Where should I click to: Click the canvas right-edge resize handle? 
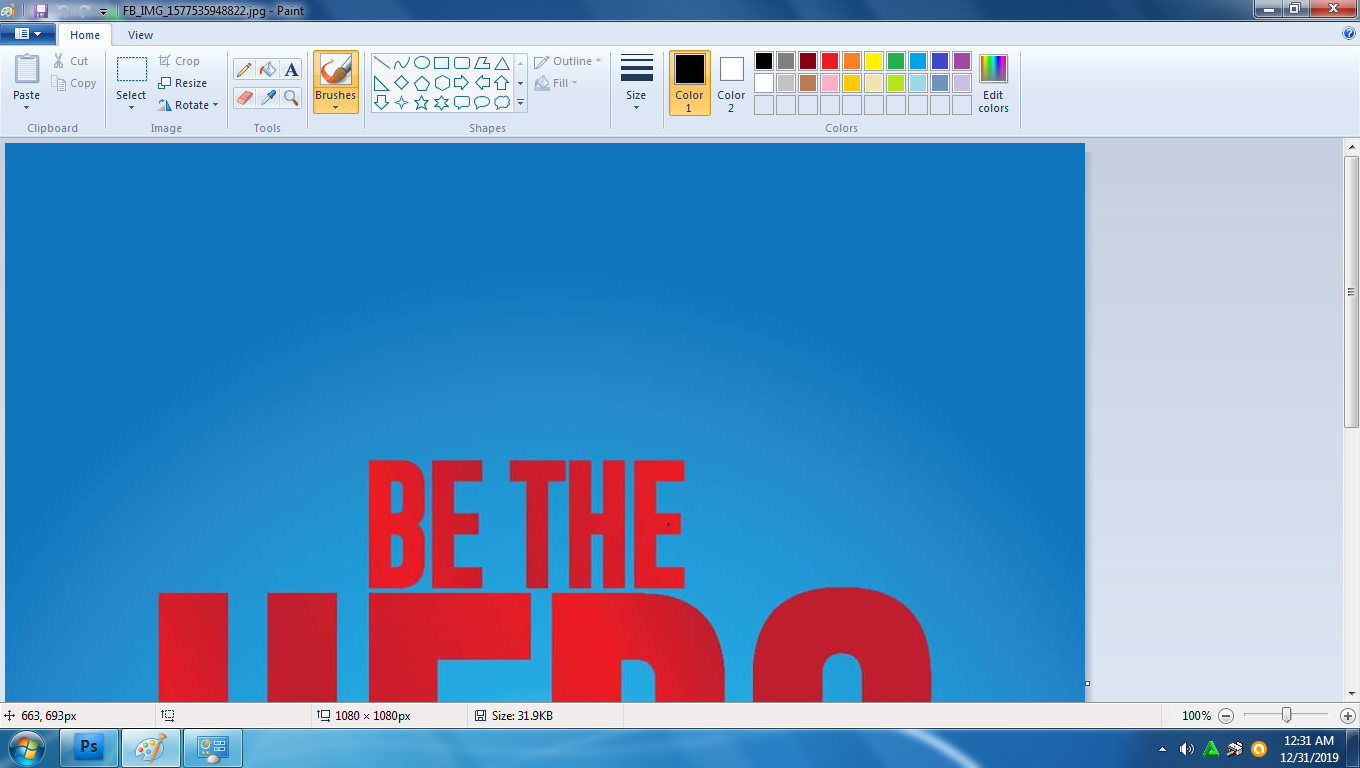coord(1087,684)
